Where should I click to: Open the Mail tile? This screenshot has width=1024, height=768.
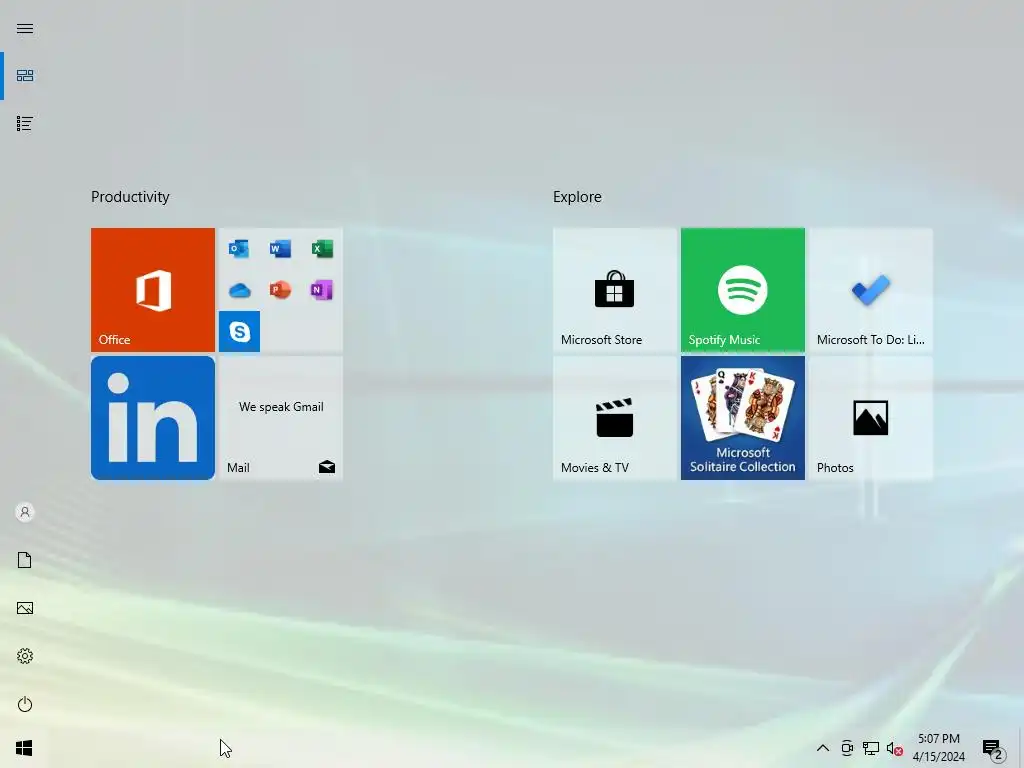[281, 418]
